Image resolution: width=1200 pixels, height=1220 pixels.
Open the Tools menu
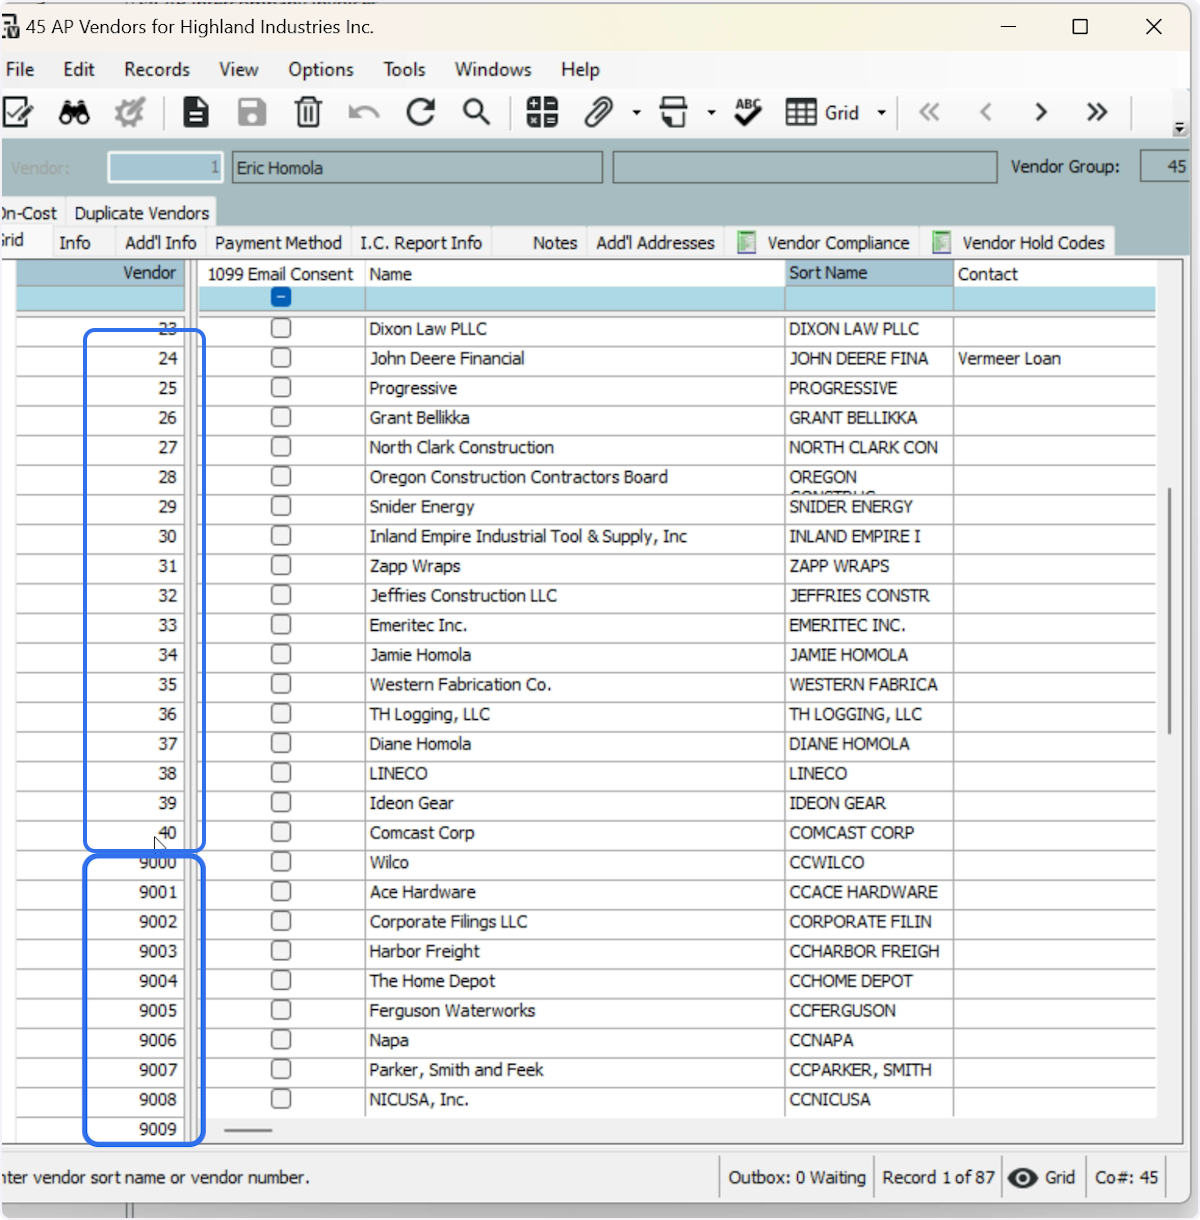(404, 69)
